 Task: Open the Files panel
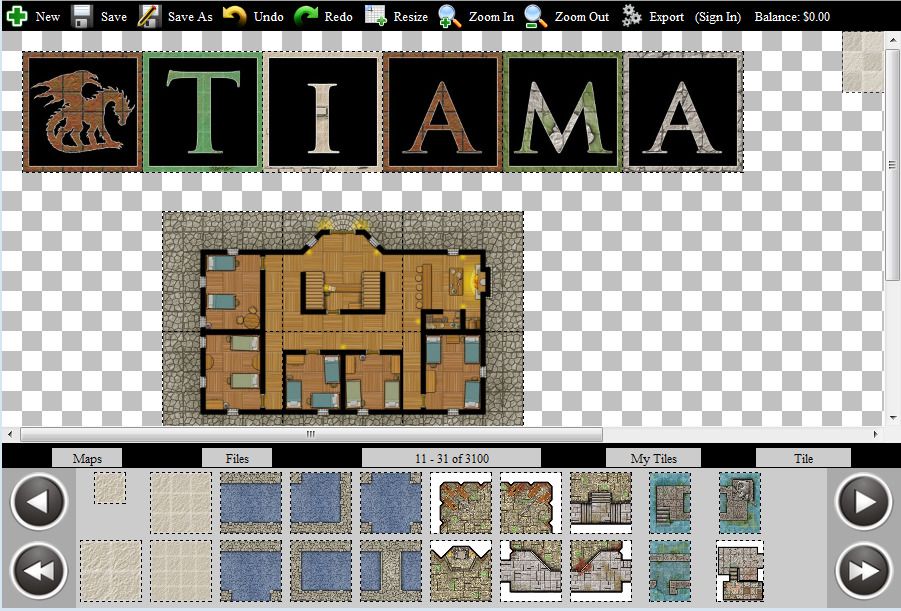[236, 458]
